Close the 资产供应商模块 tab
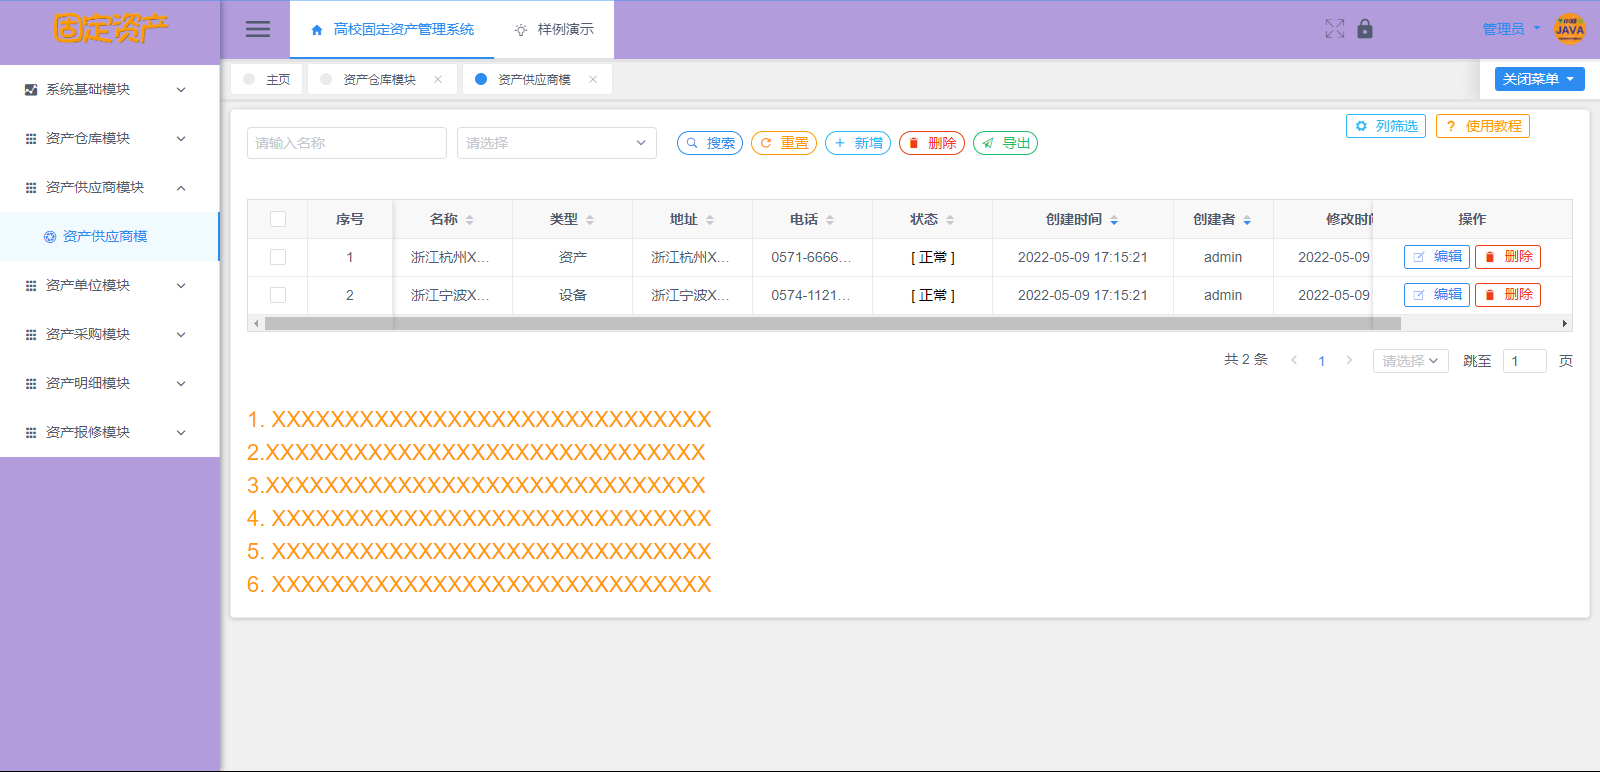 point(593,80)
